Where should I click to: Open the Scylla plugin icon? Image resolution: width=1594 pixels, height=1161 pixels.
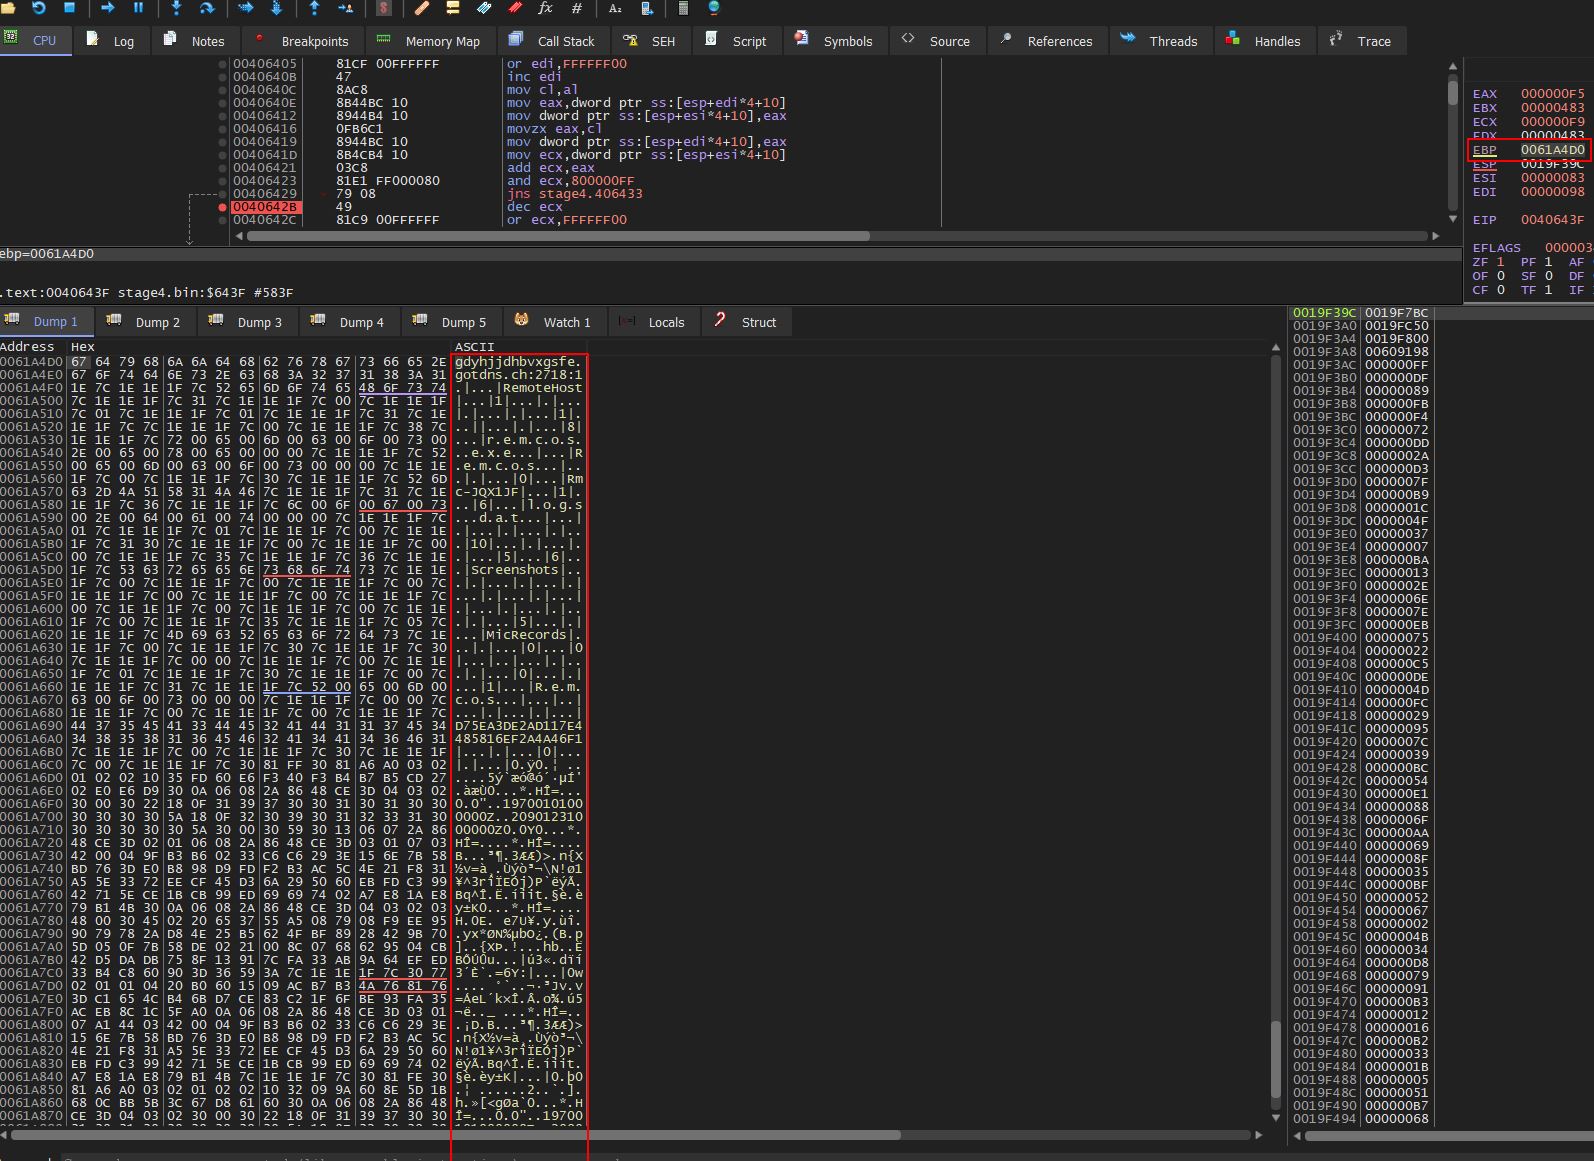383,7
